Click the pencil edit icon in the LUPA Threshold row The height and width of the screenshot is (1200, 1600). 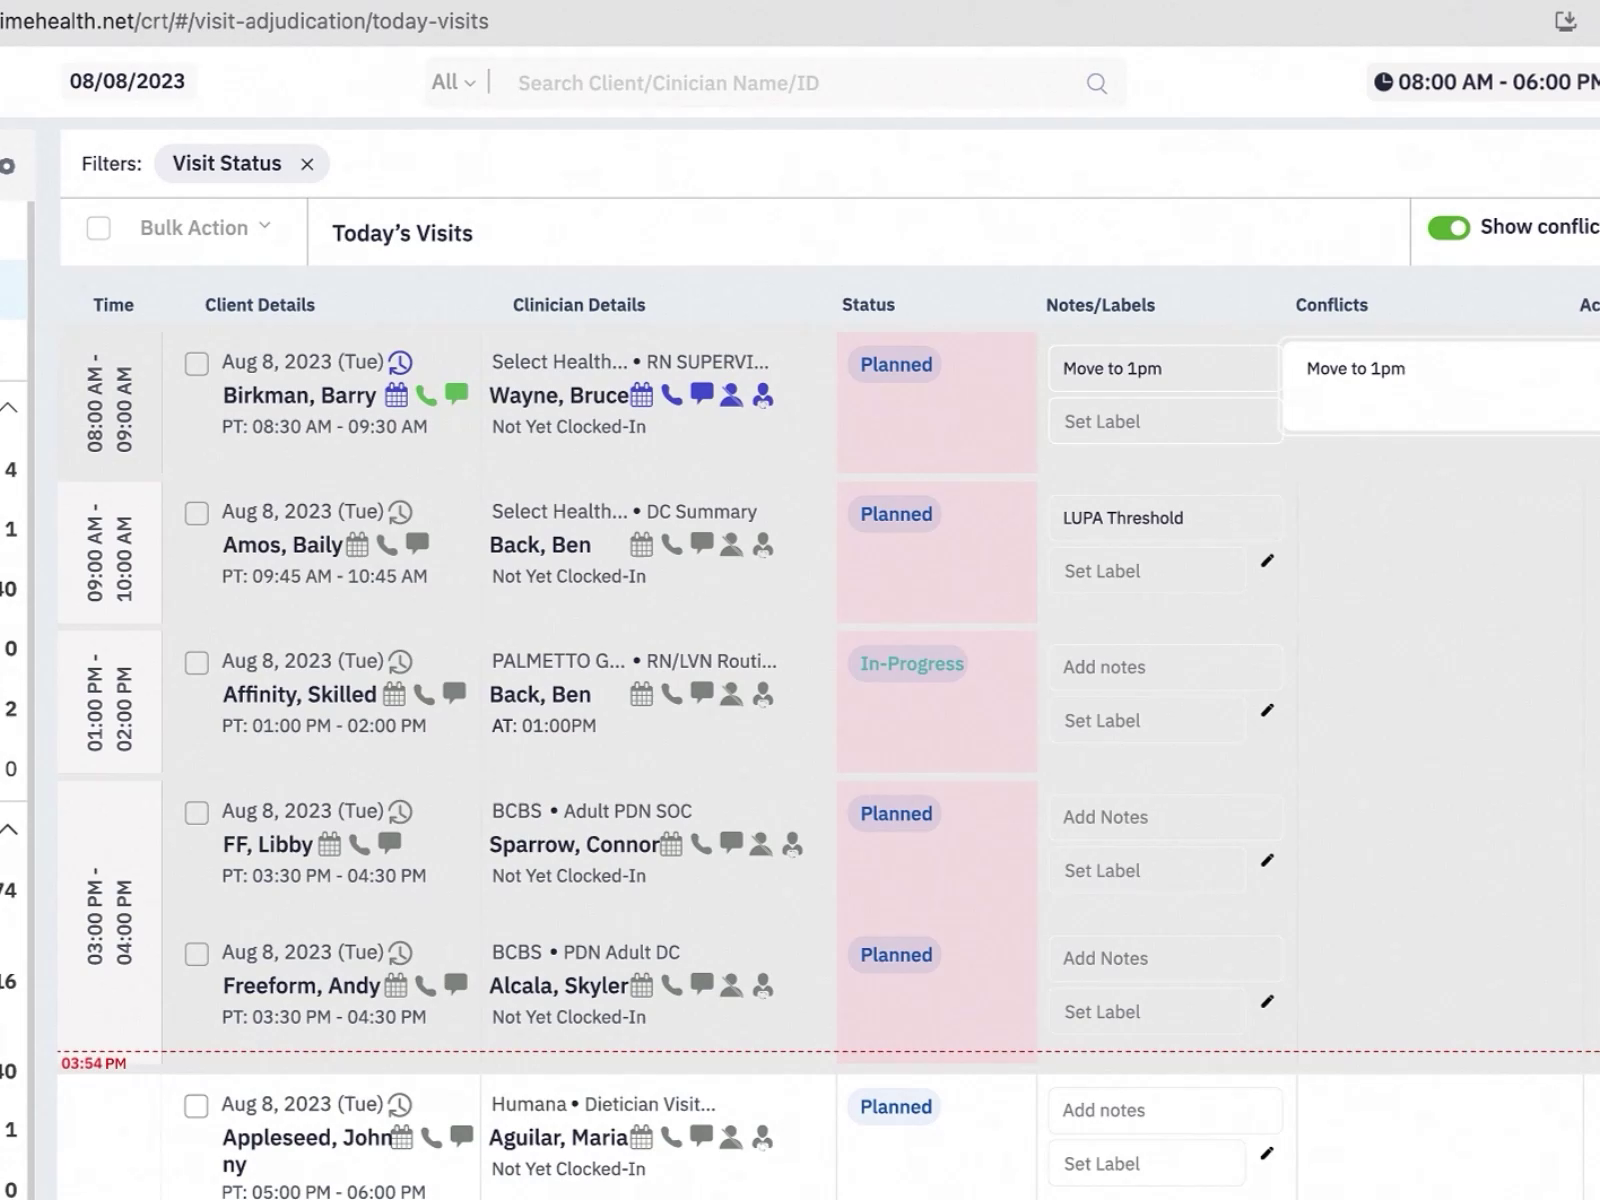(x=1267, y=561)
